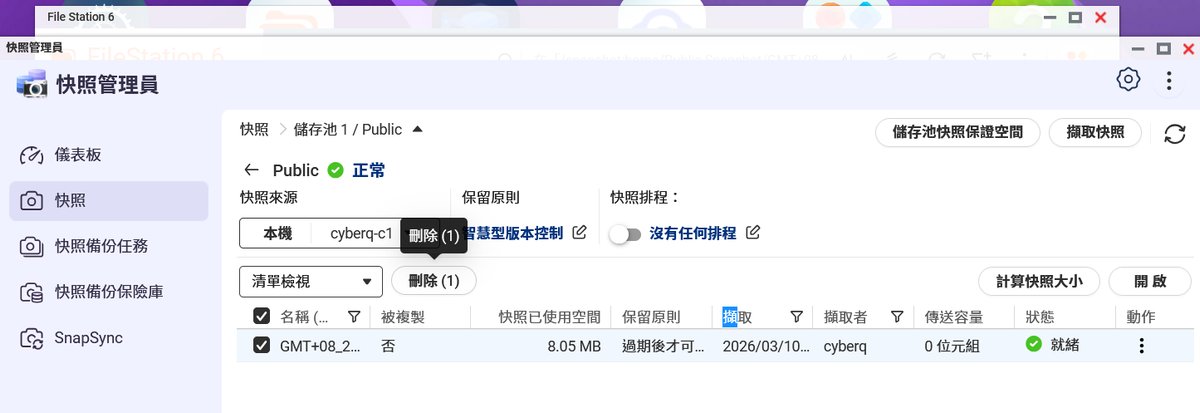Image resolution: width=1200 pixels, height=413 pixels.
Task: Click the back arrow next to Public
Action: tap(251, 170)
